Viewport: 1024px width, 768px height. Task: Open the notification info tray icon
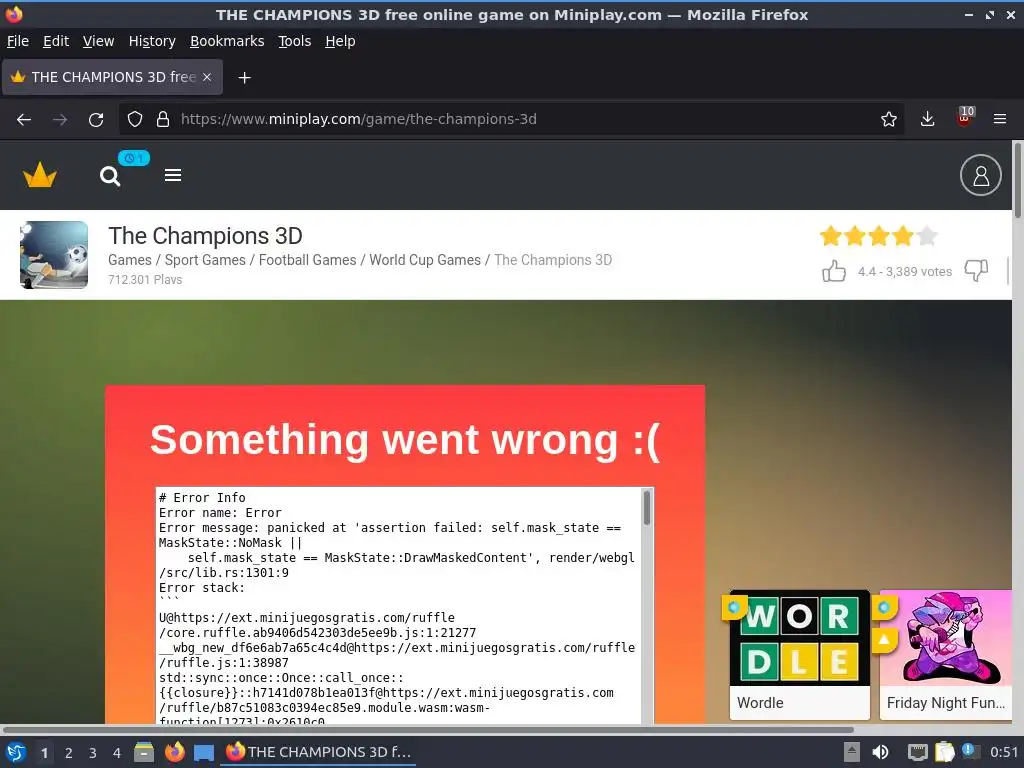coord(969,751)
